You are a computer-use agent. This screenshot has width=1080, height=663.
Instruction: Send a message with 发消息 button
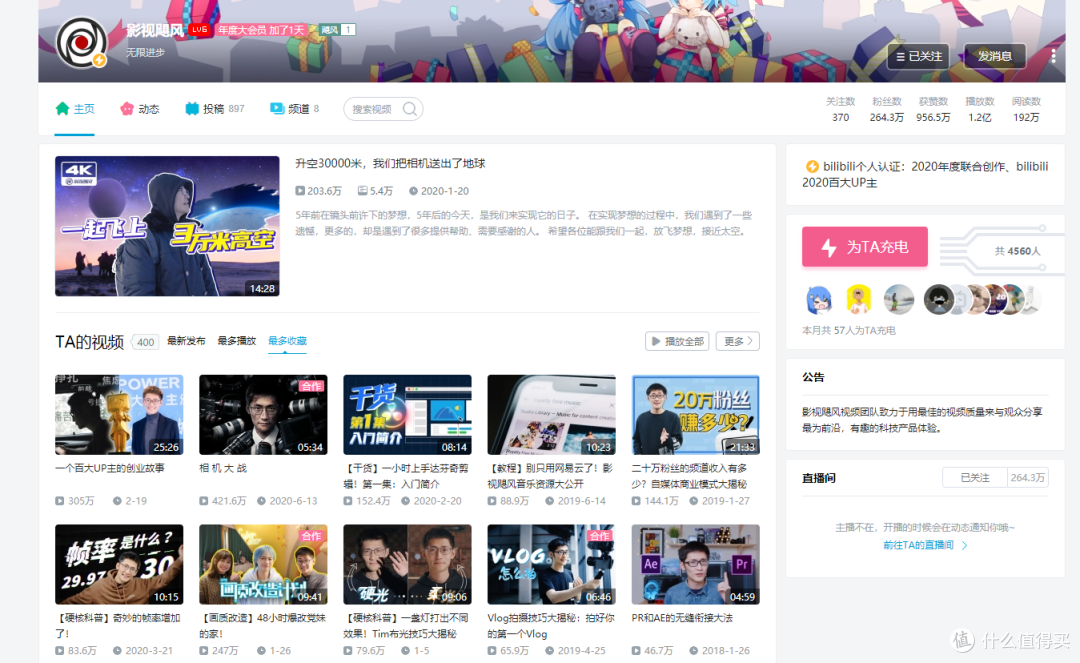click(995, 56)
